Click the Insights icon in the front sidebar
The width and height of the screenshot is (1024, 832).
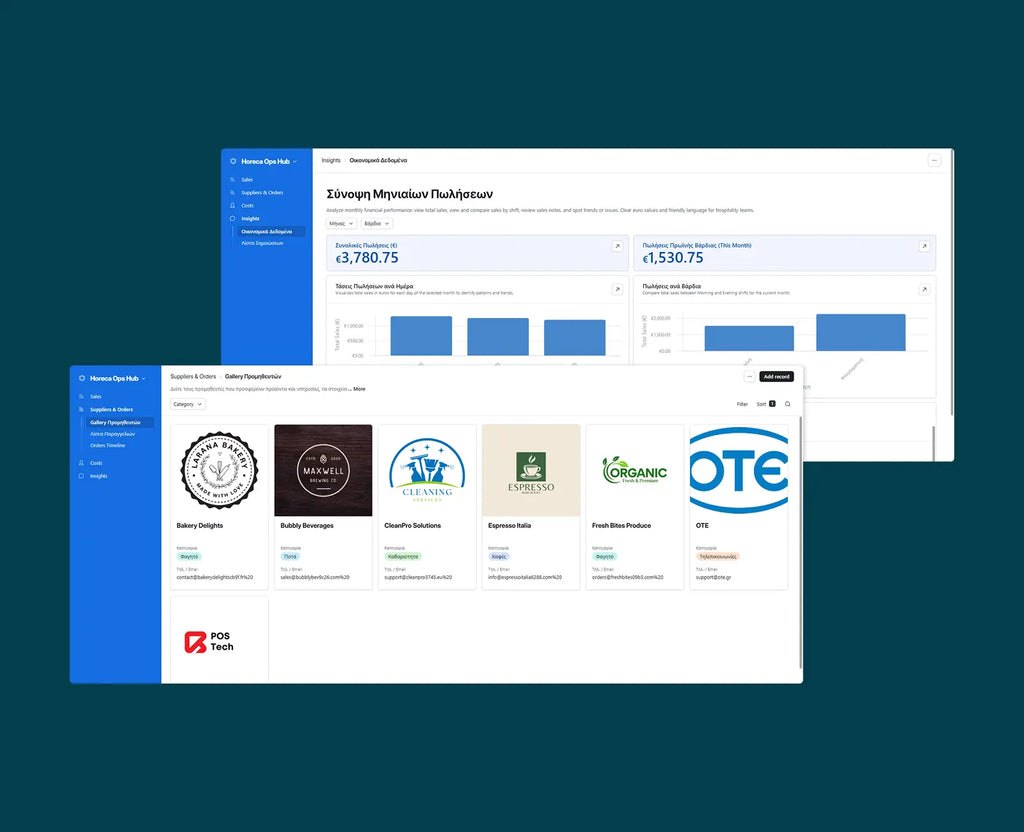[x=81, y=476]
